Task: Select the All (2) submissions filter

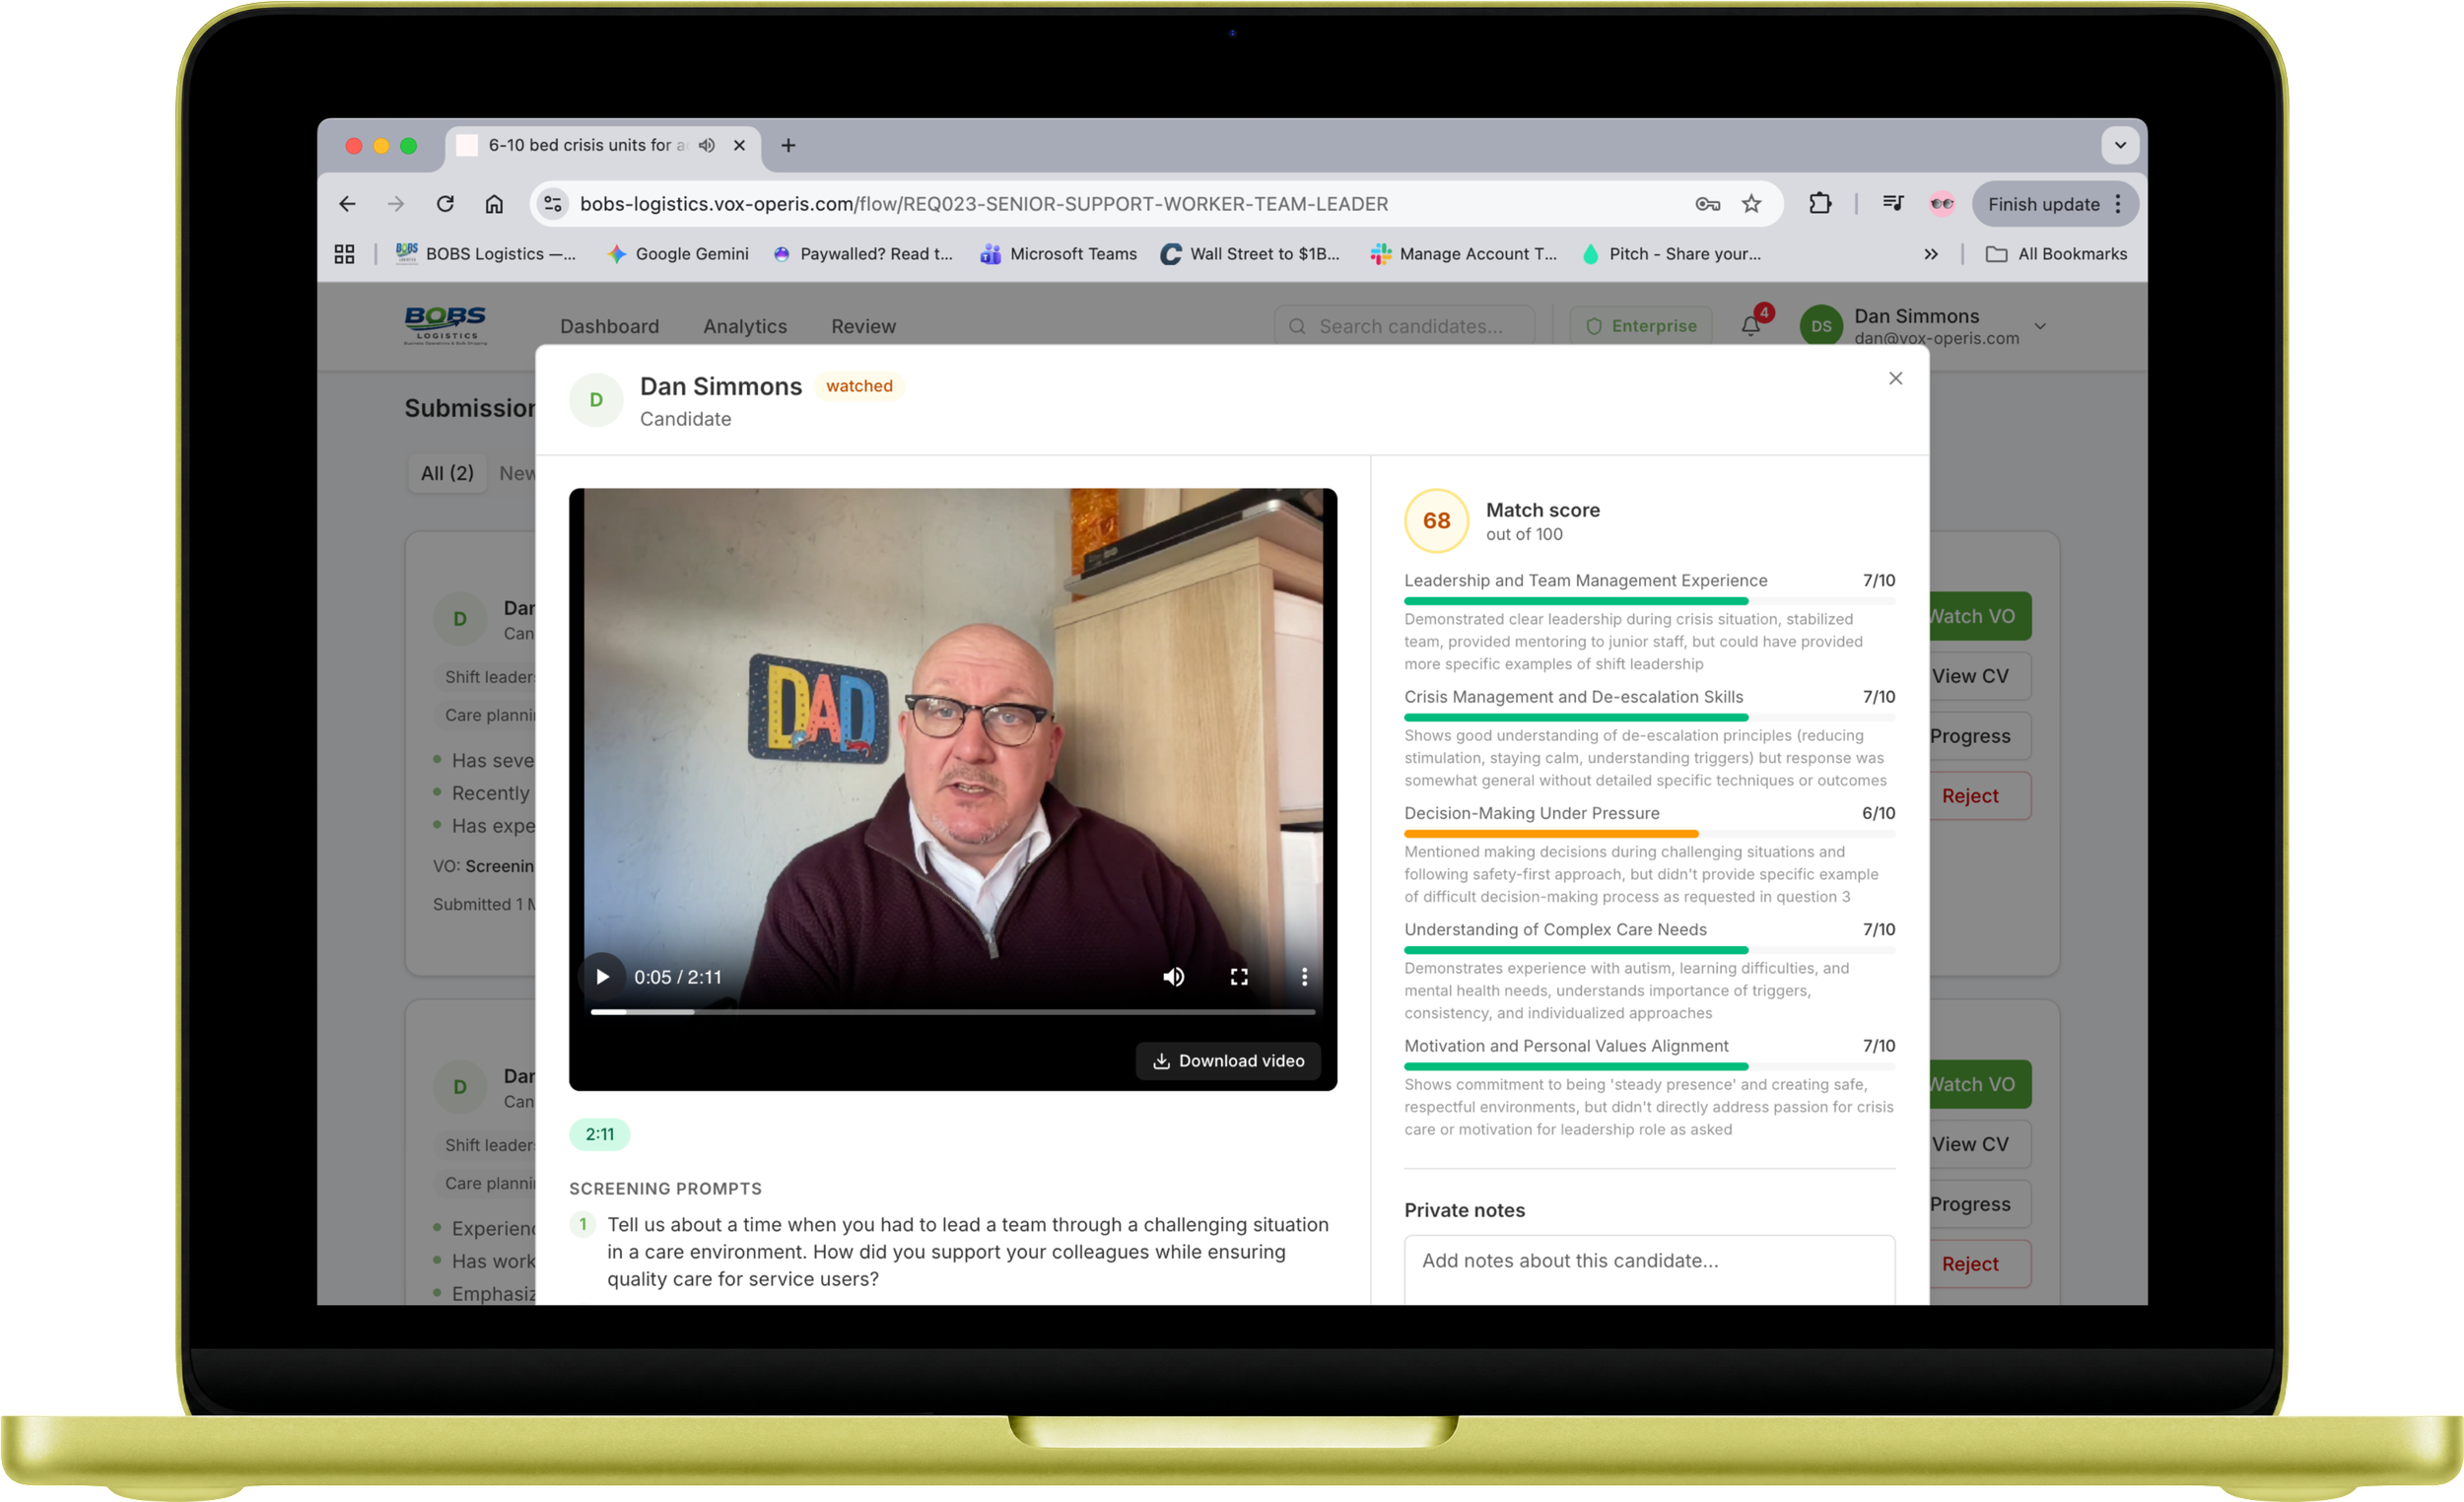Action: coord(447,473)
